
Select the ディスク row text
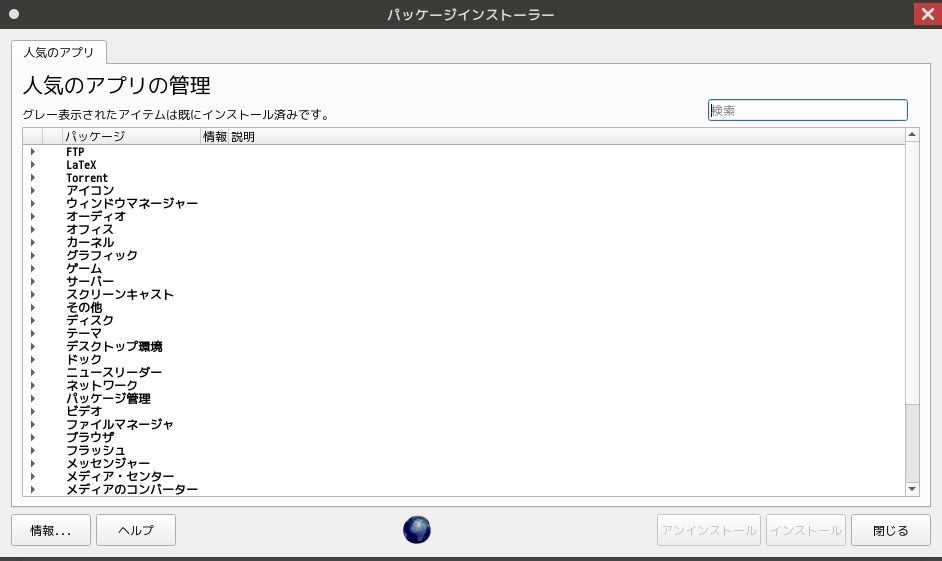tap(90, 320)
